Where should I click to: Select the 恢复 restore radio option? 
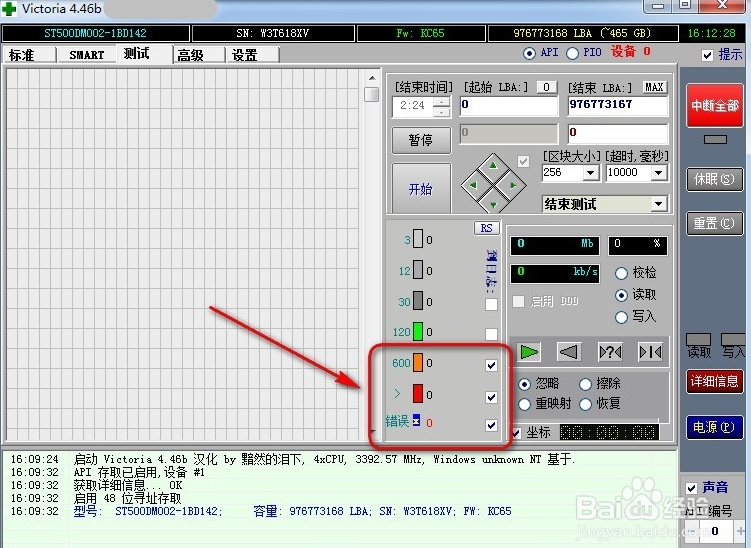(585, 404)
